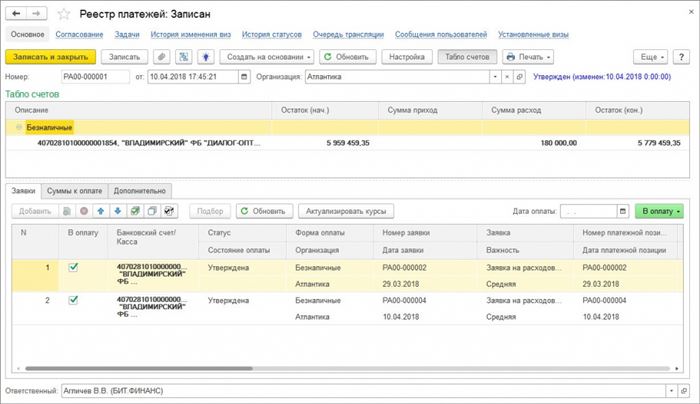Open calendar picker for document date

244,77
